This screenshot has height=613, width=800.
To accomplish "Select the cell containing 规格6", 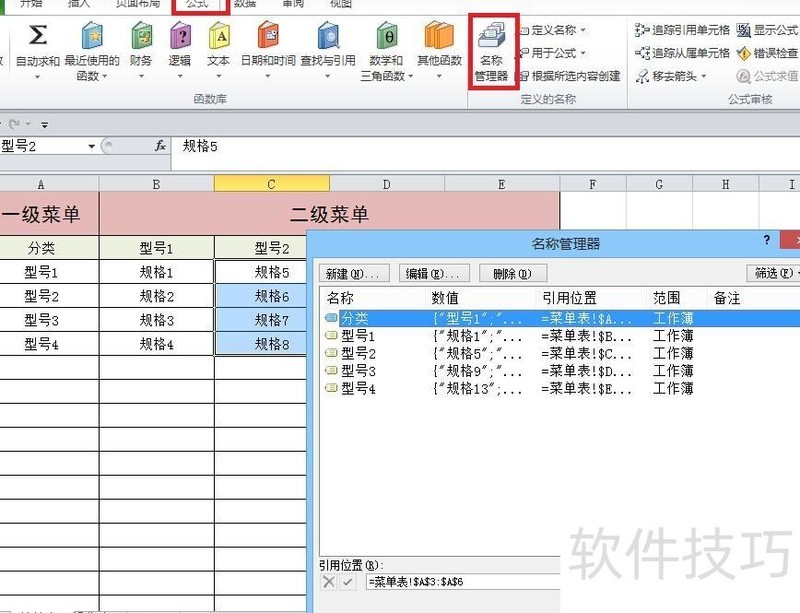I will click(261, 296).
